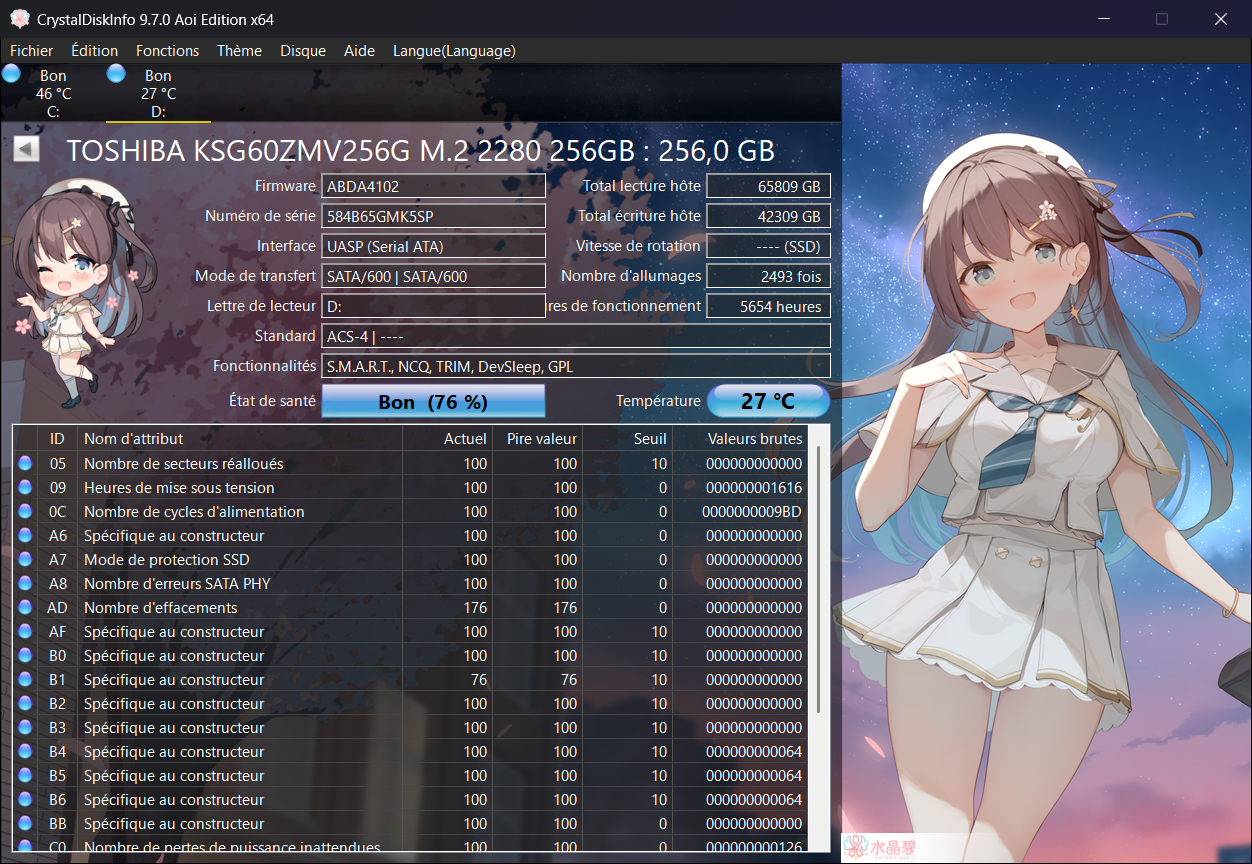Click the Pire valeur column header
The width and height of the screenshot is (1252, 864).
coord(537,438)
